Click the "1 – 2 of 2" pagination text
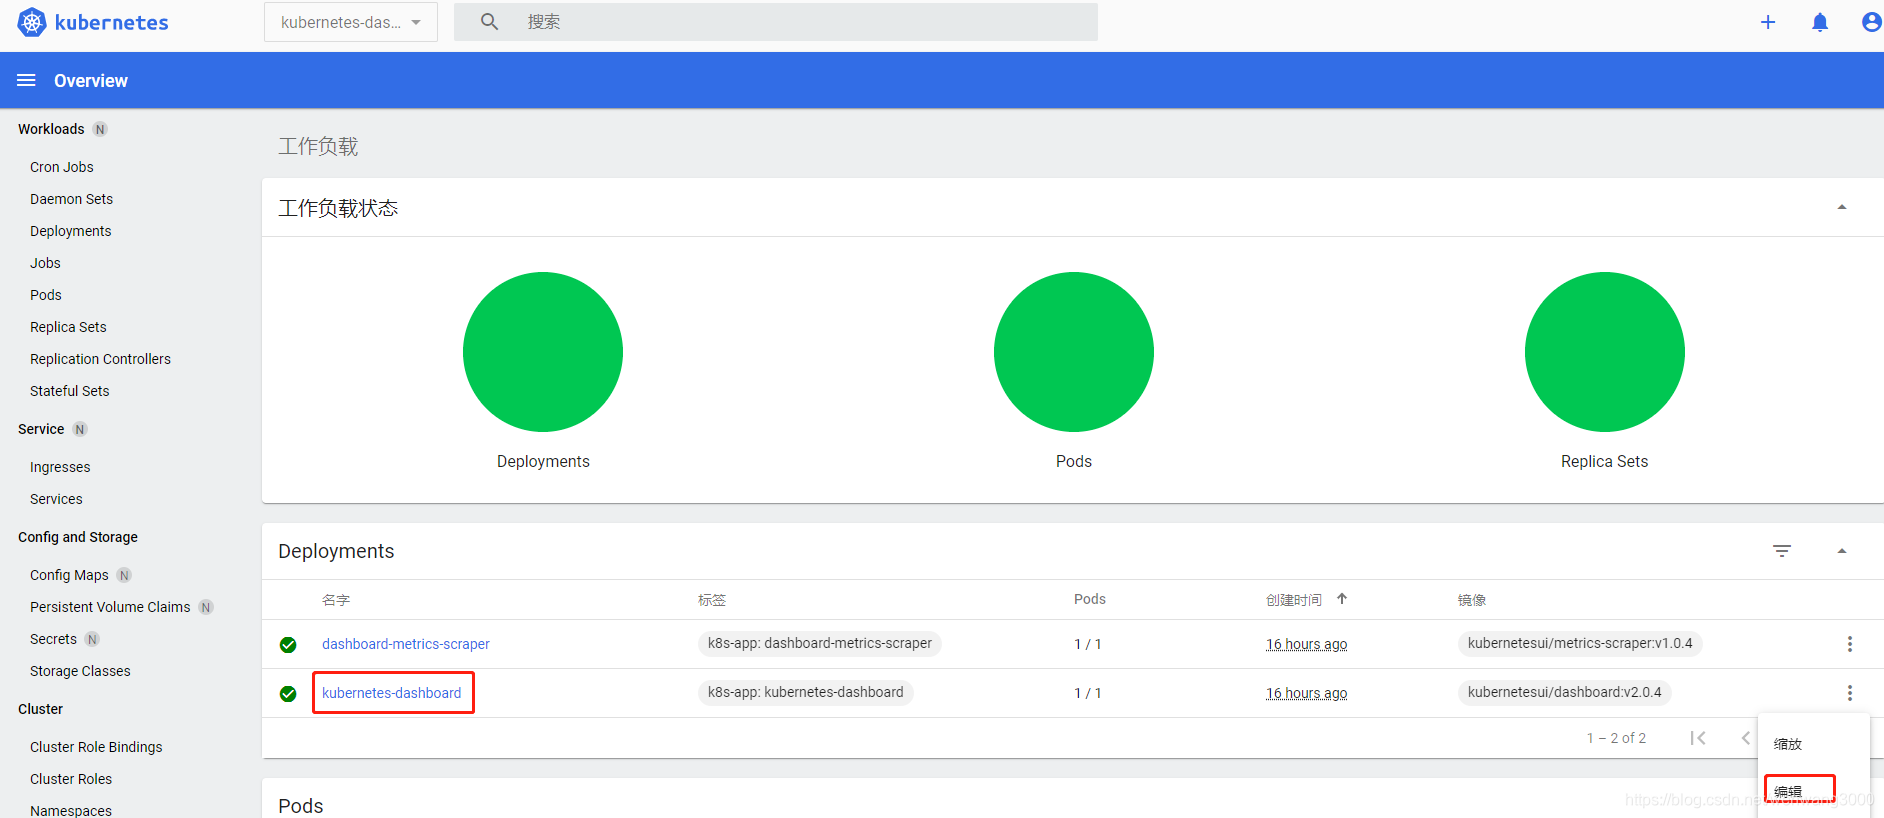 tap(1616, 738)
